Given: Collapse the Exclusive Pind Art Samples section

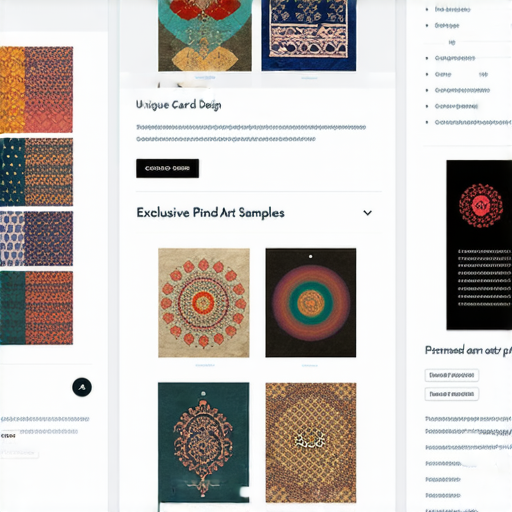Looking at the screenshot, I should (367, 213).
